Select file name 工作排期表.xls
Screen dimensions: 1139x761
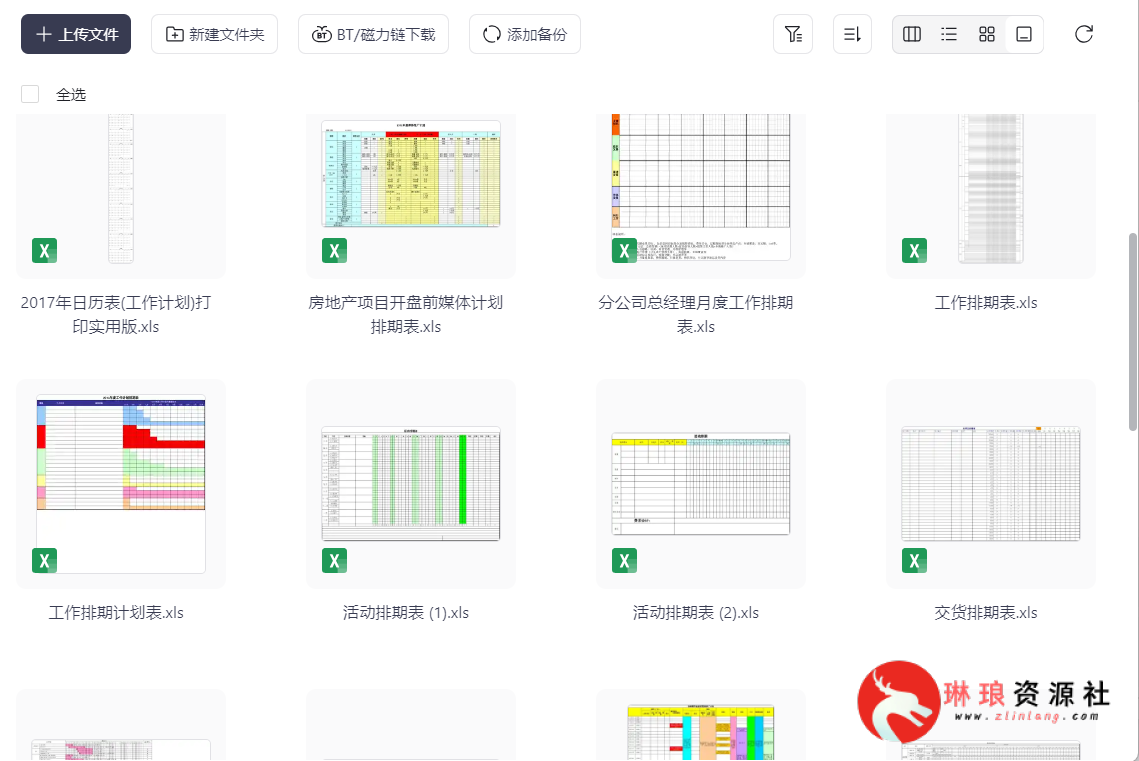pos(986,303)
